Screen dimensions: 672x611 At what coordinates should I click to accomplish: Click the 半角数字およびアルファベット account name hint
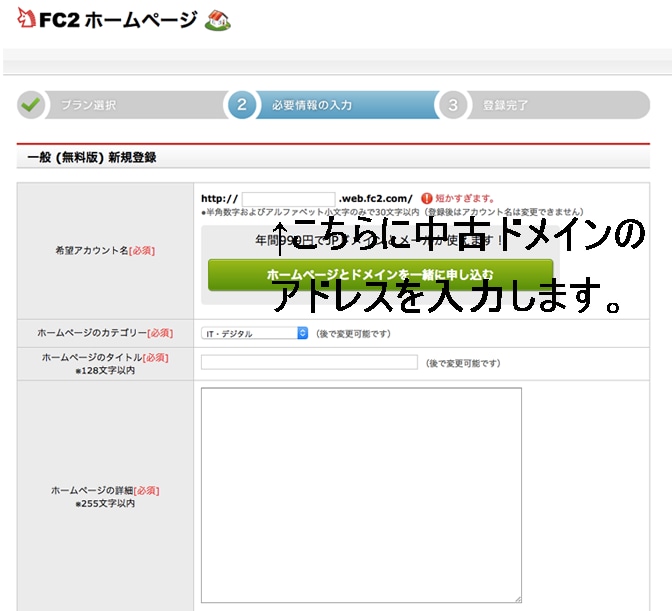point(393,212)
